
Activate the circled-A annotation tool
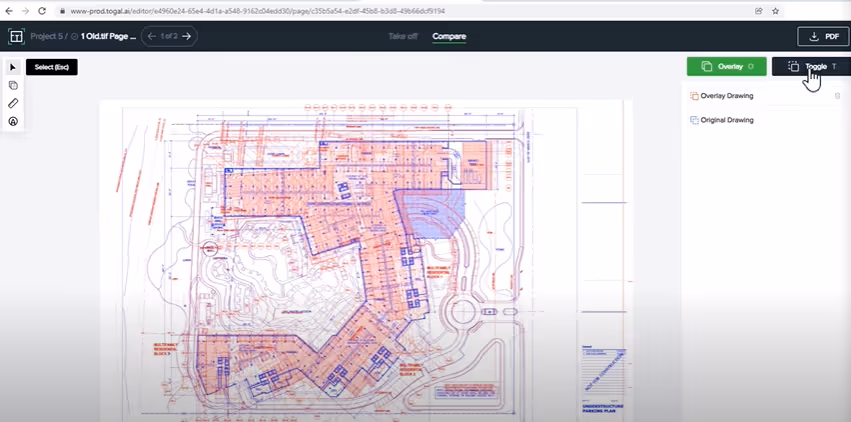(14, 122)
